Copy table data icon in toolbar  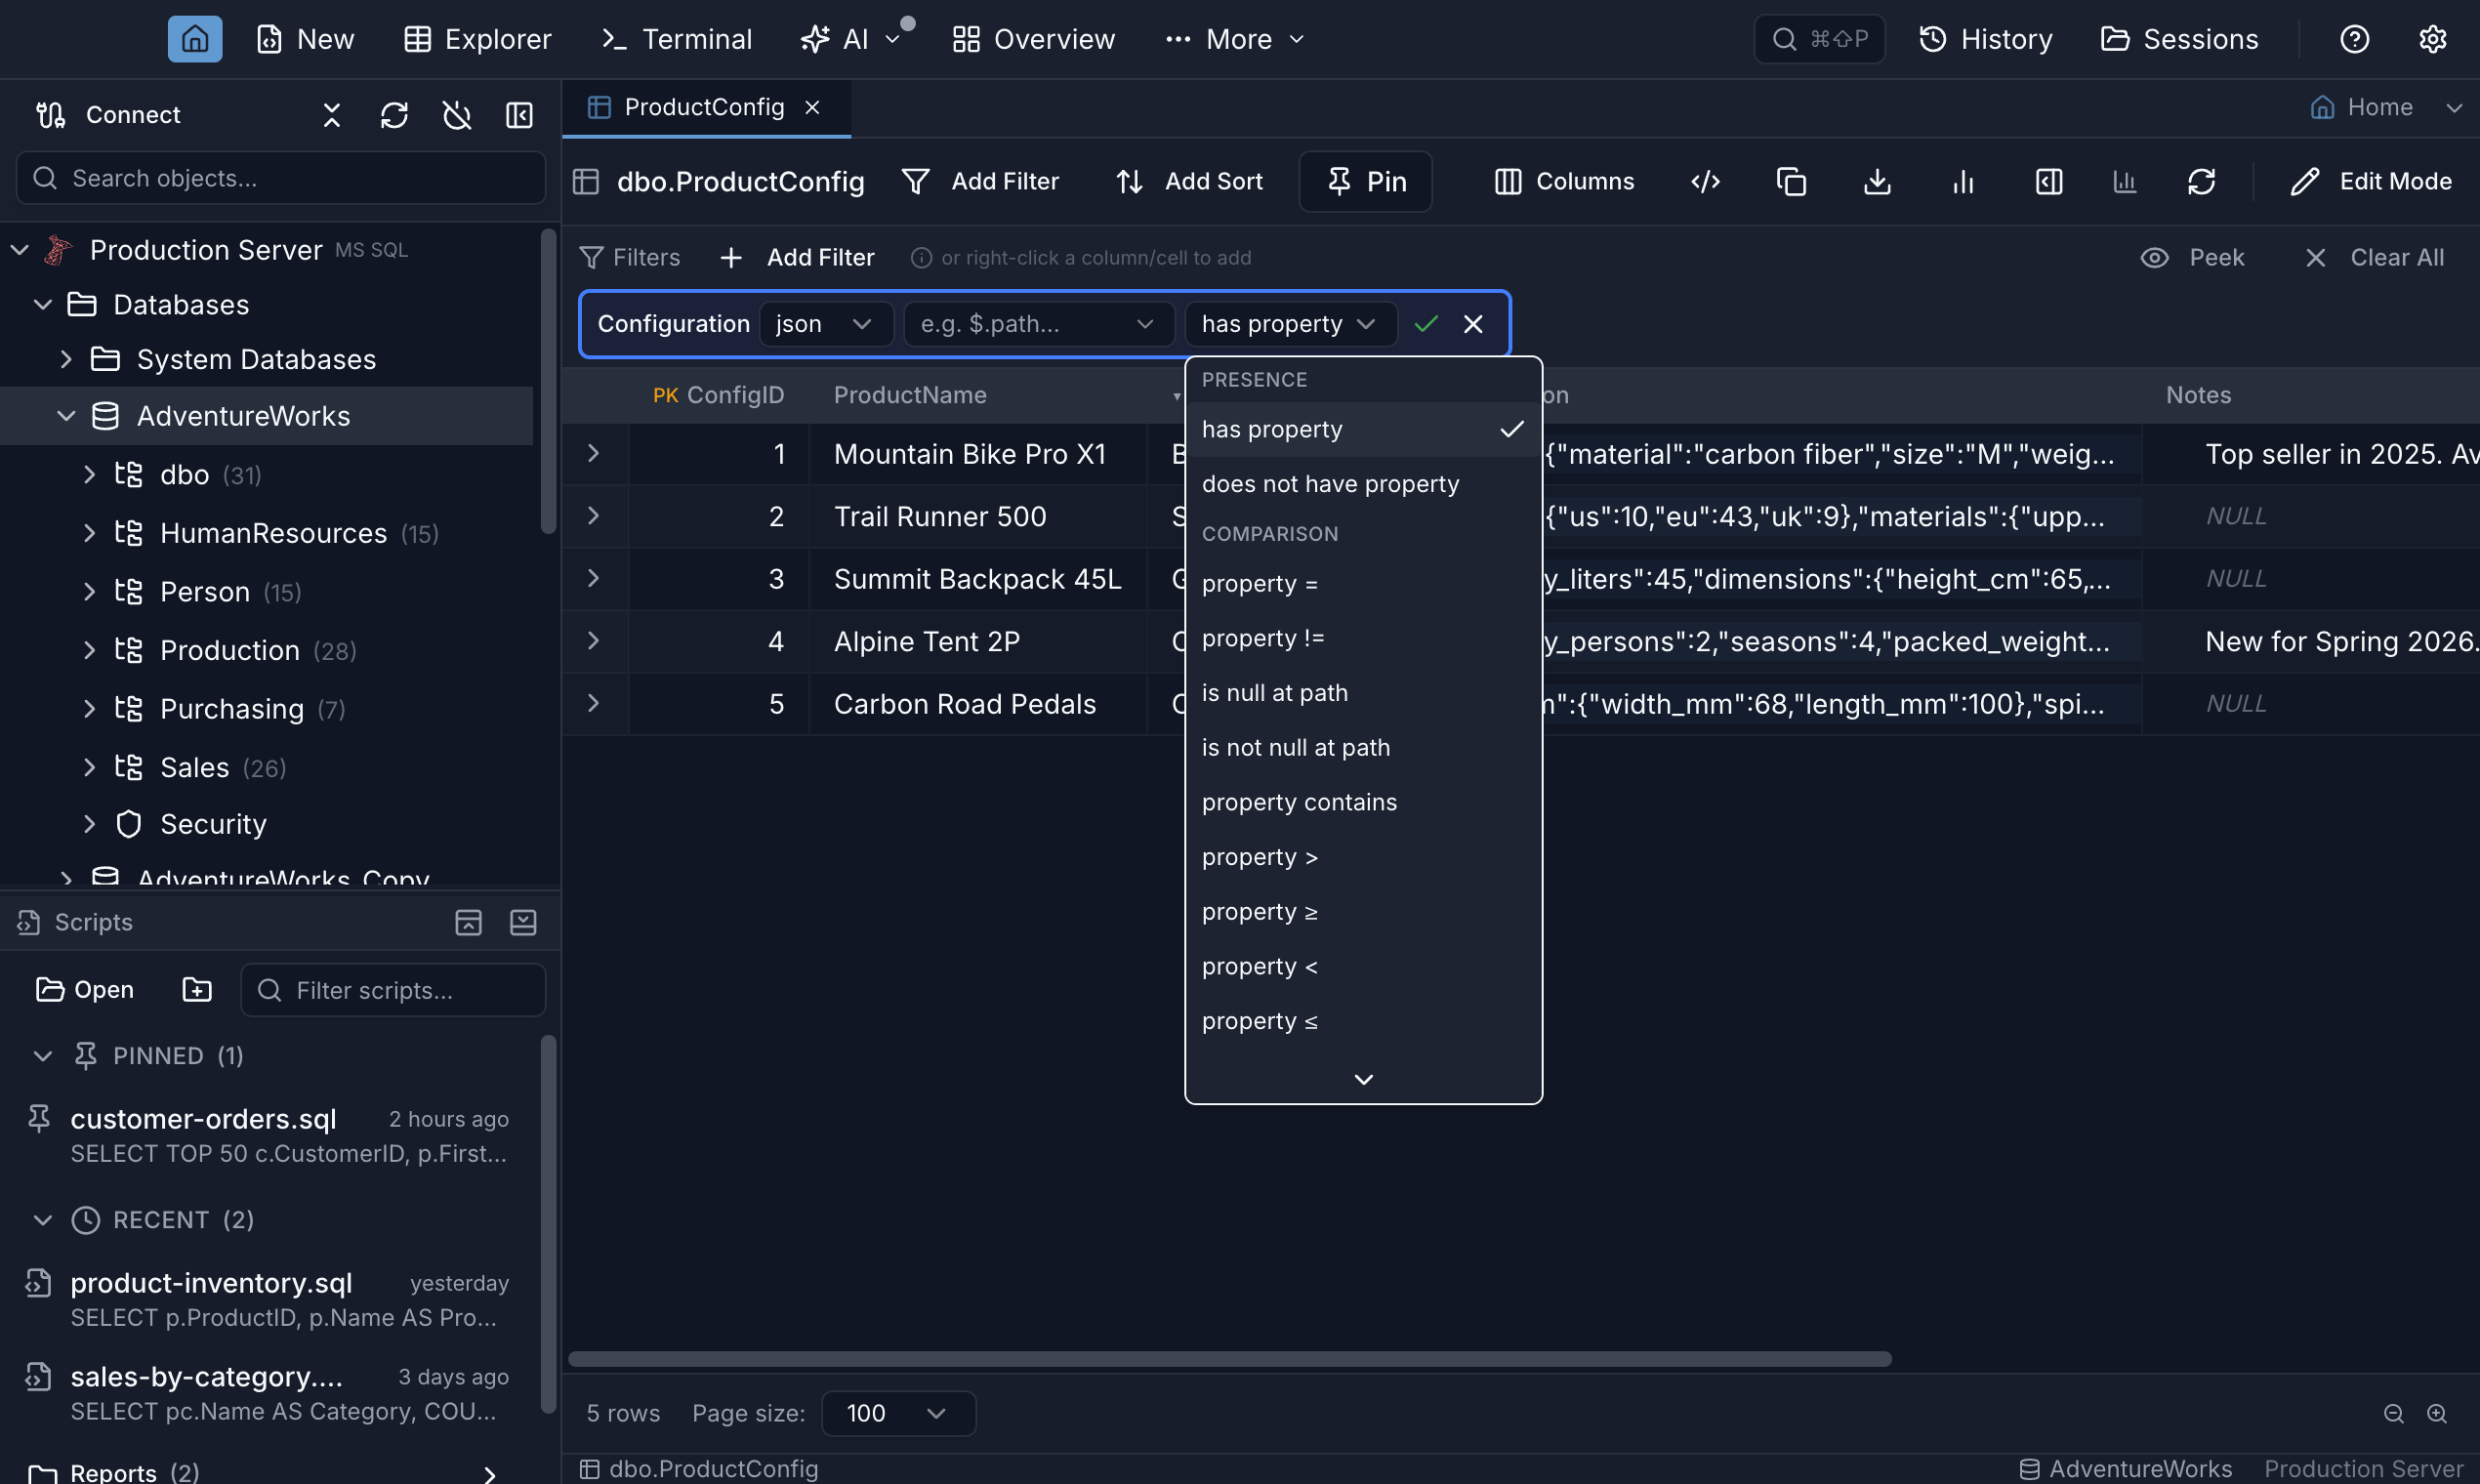(1791, 181)
